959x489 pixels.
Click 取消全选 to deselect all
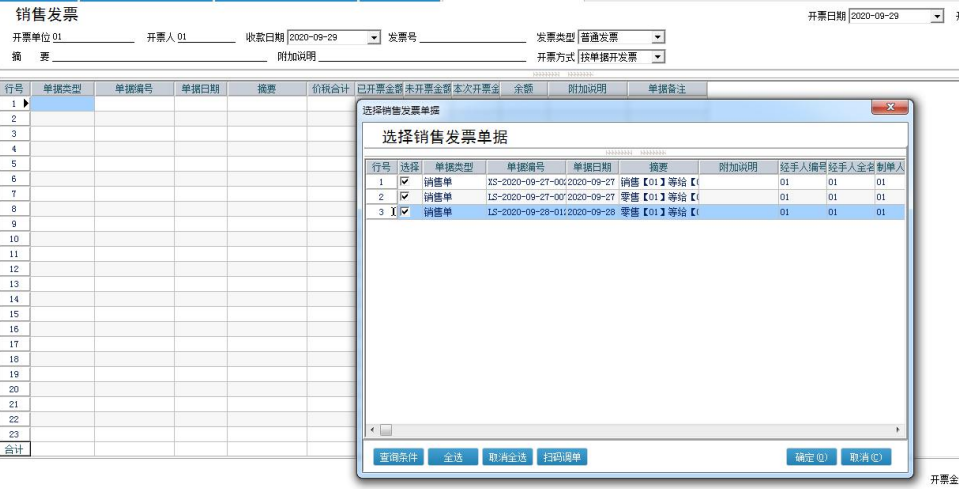(x=507, y=457)
